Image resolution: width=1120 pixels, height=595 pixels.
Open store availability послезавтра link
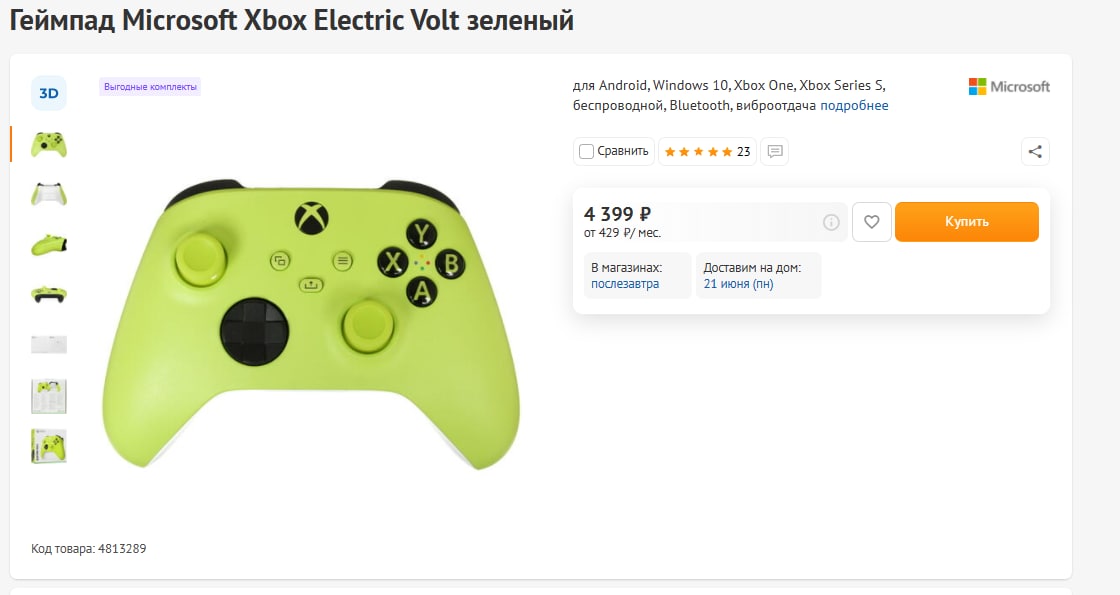point(625,284)
